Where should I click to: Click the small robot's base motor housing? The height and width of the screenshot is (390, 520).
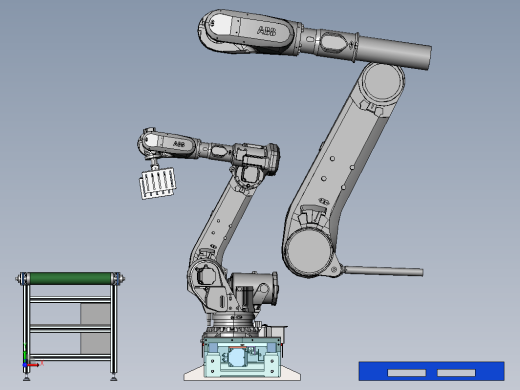coord(255,289)
